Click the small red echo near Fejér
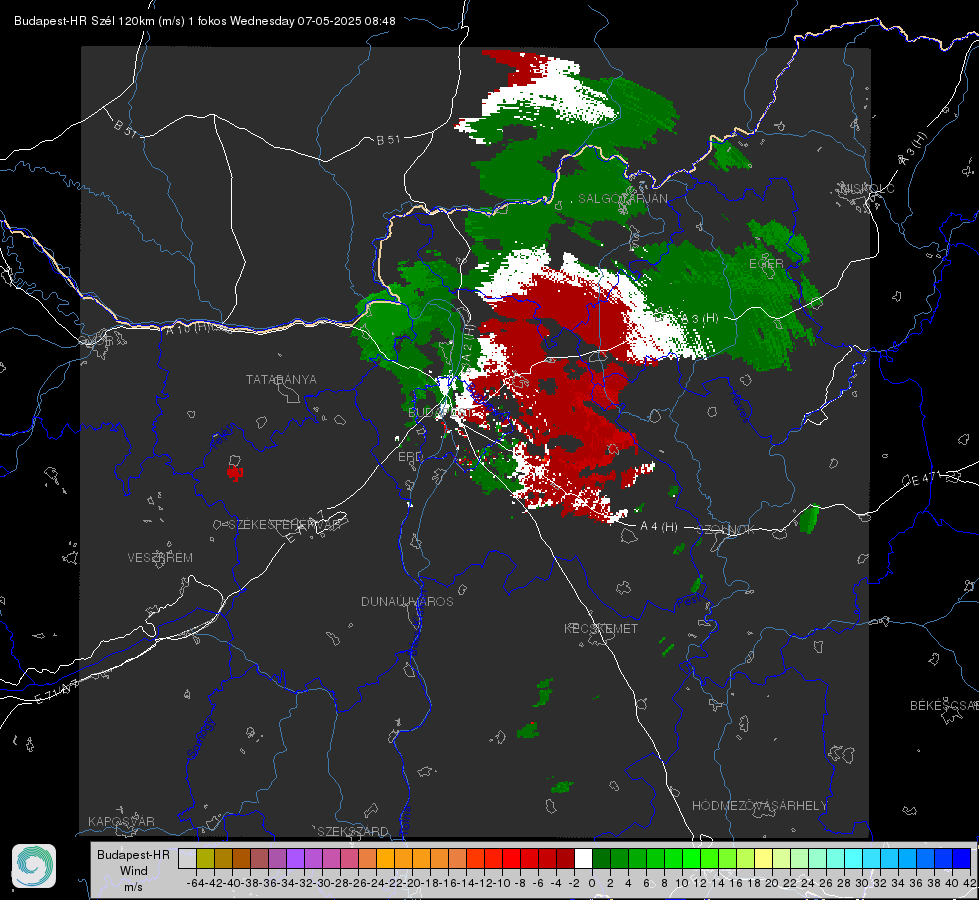Screen dimensions: 979x900 pos(235,473)
